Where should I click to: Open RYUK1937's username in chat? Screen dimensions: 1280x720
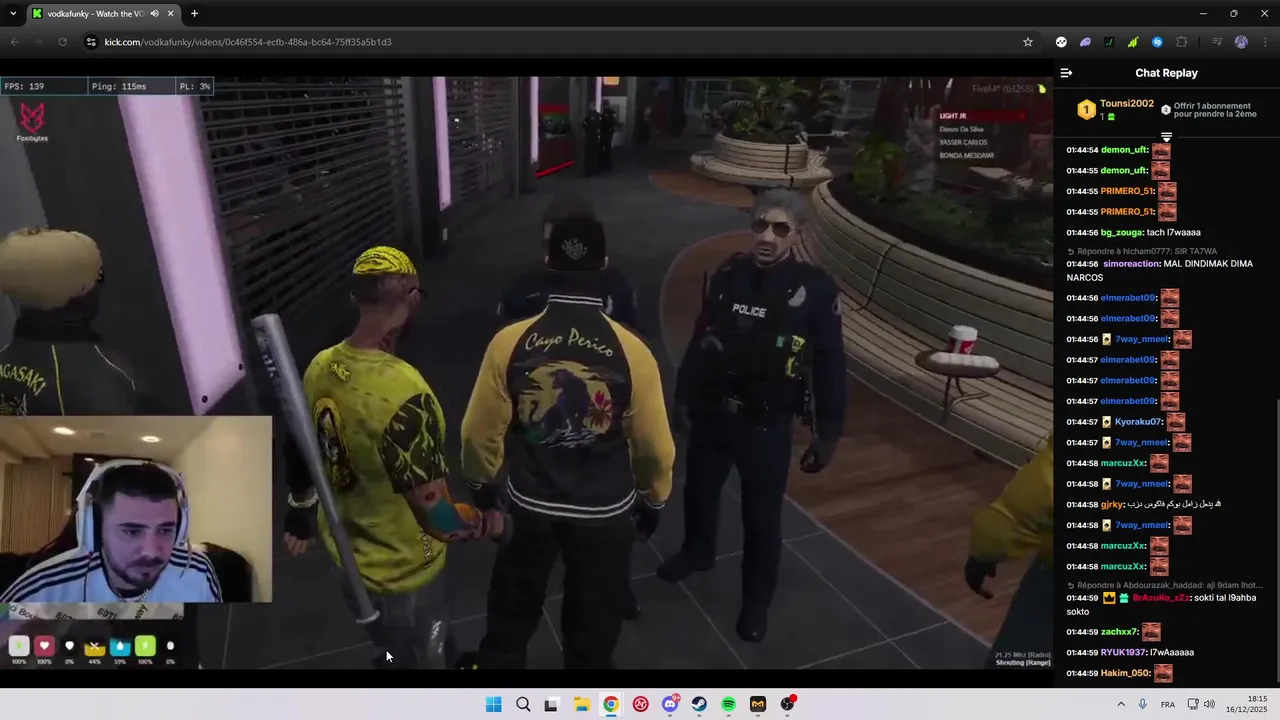pyautogui.click(x=1123, y=653)
